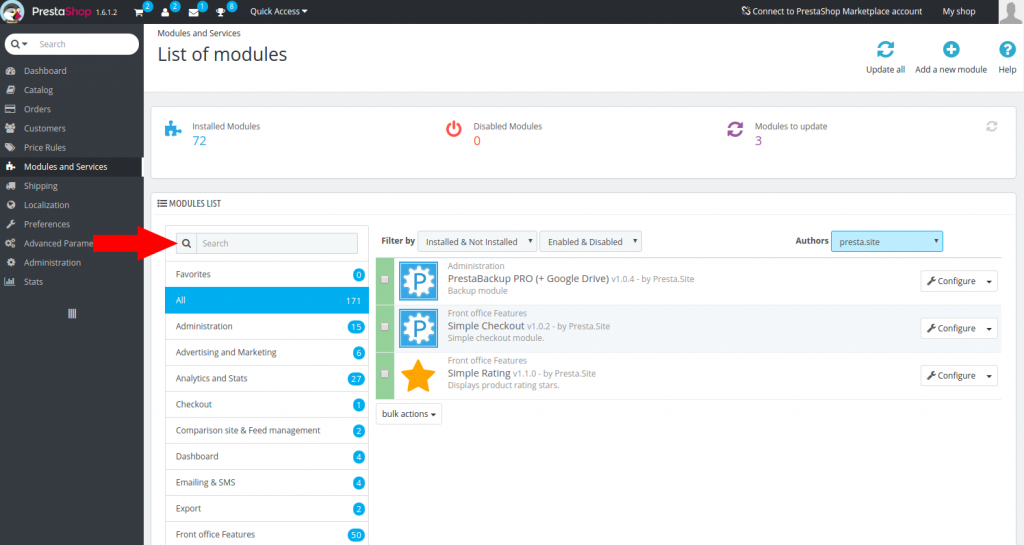Expand Simple Checkout Configure arrow menu
Viewport: 1024px width, 545px height.
pyautogui.click(x=989, y=328)
